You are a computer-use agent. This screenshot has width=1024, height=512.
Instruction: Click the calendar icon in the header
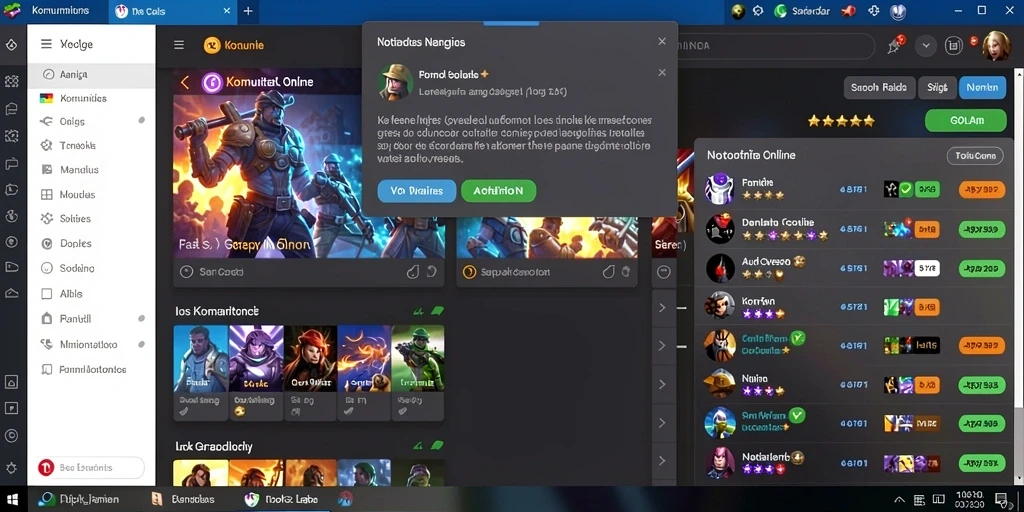tap(954, 46)
